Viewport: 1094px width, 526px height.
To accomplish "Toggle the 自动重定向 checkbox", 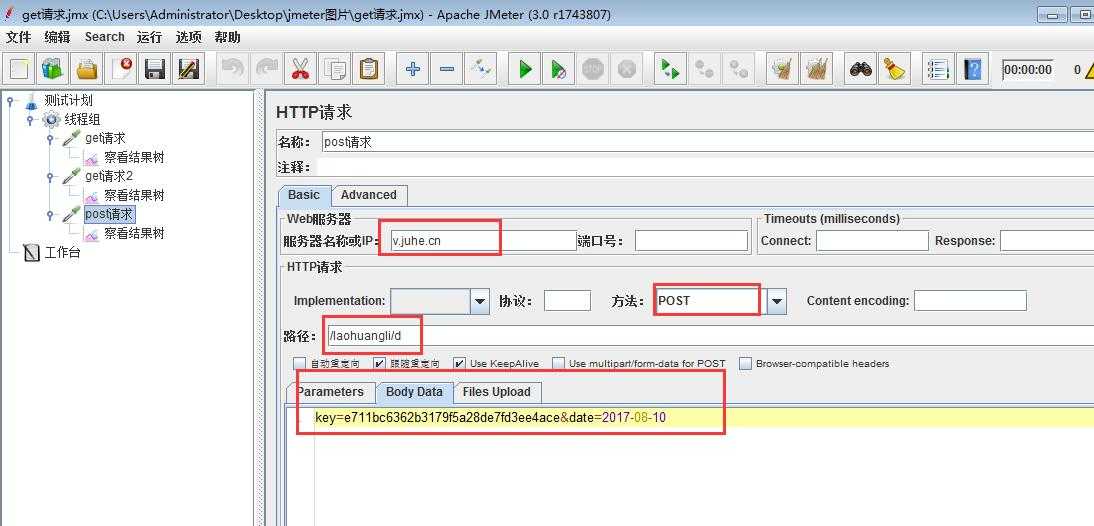I will click(x=300, y=363).
